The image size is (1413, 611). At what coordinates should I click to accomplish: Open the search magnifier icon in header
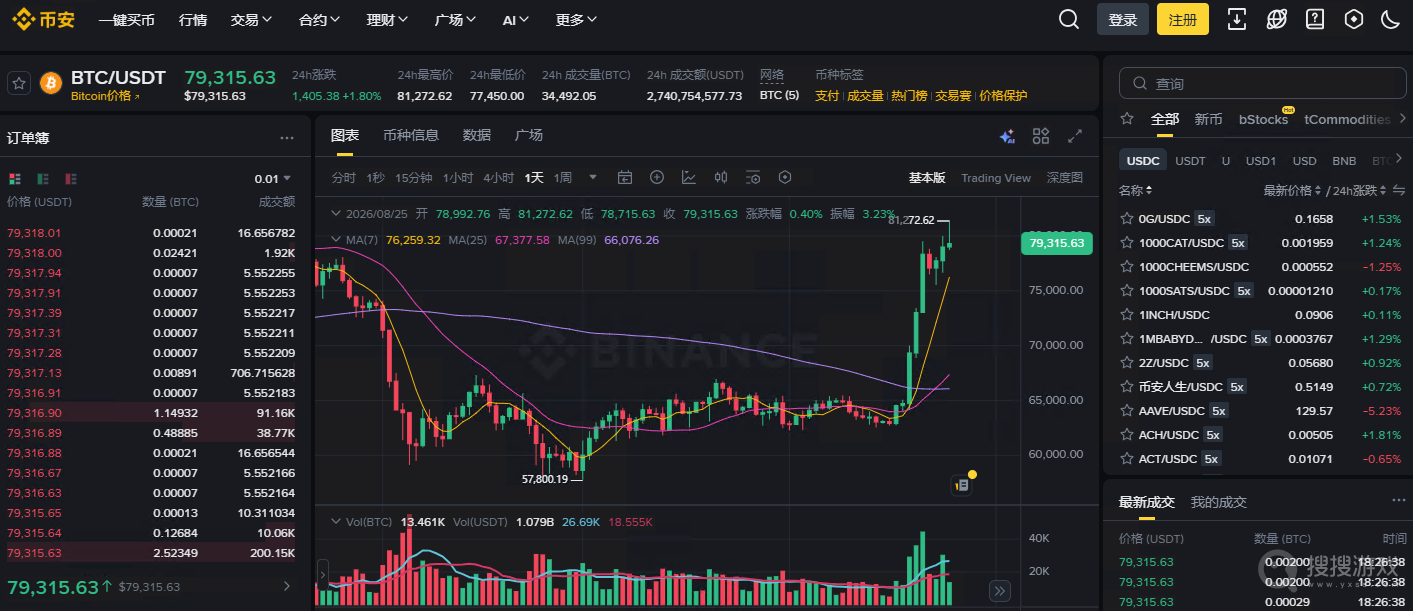click(1069, 19)
